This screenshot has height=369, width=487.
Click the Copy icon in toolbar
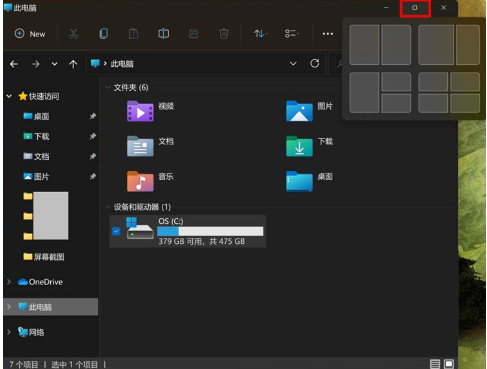tap(103, 34)
